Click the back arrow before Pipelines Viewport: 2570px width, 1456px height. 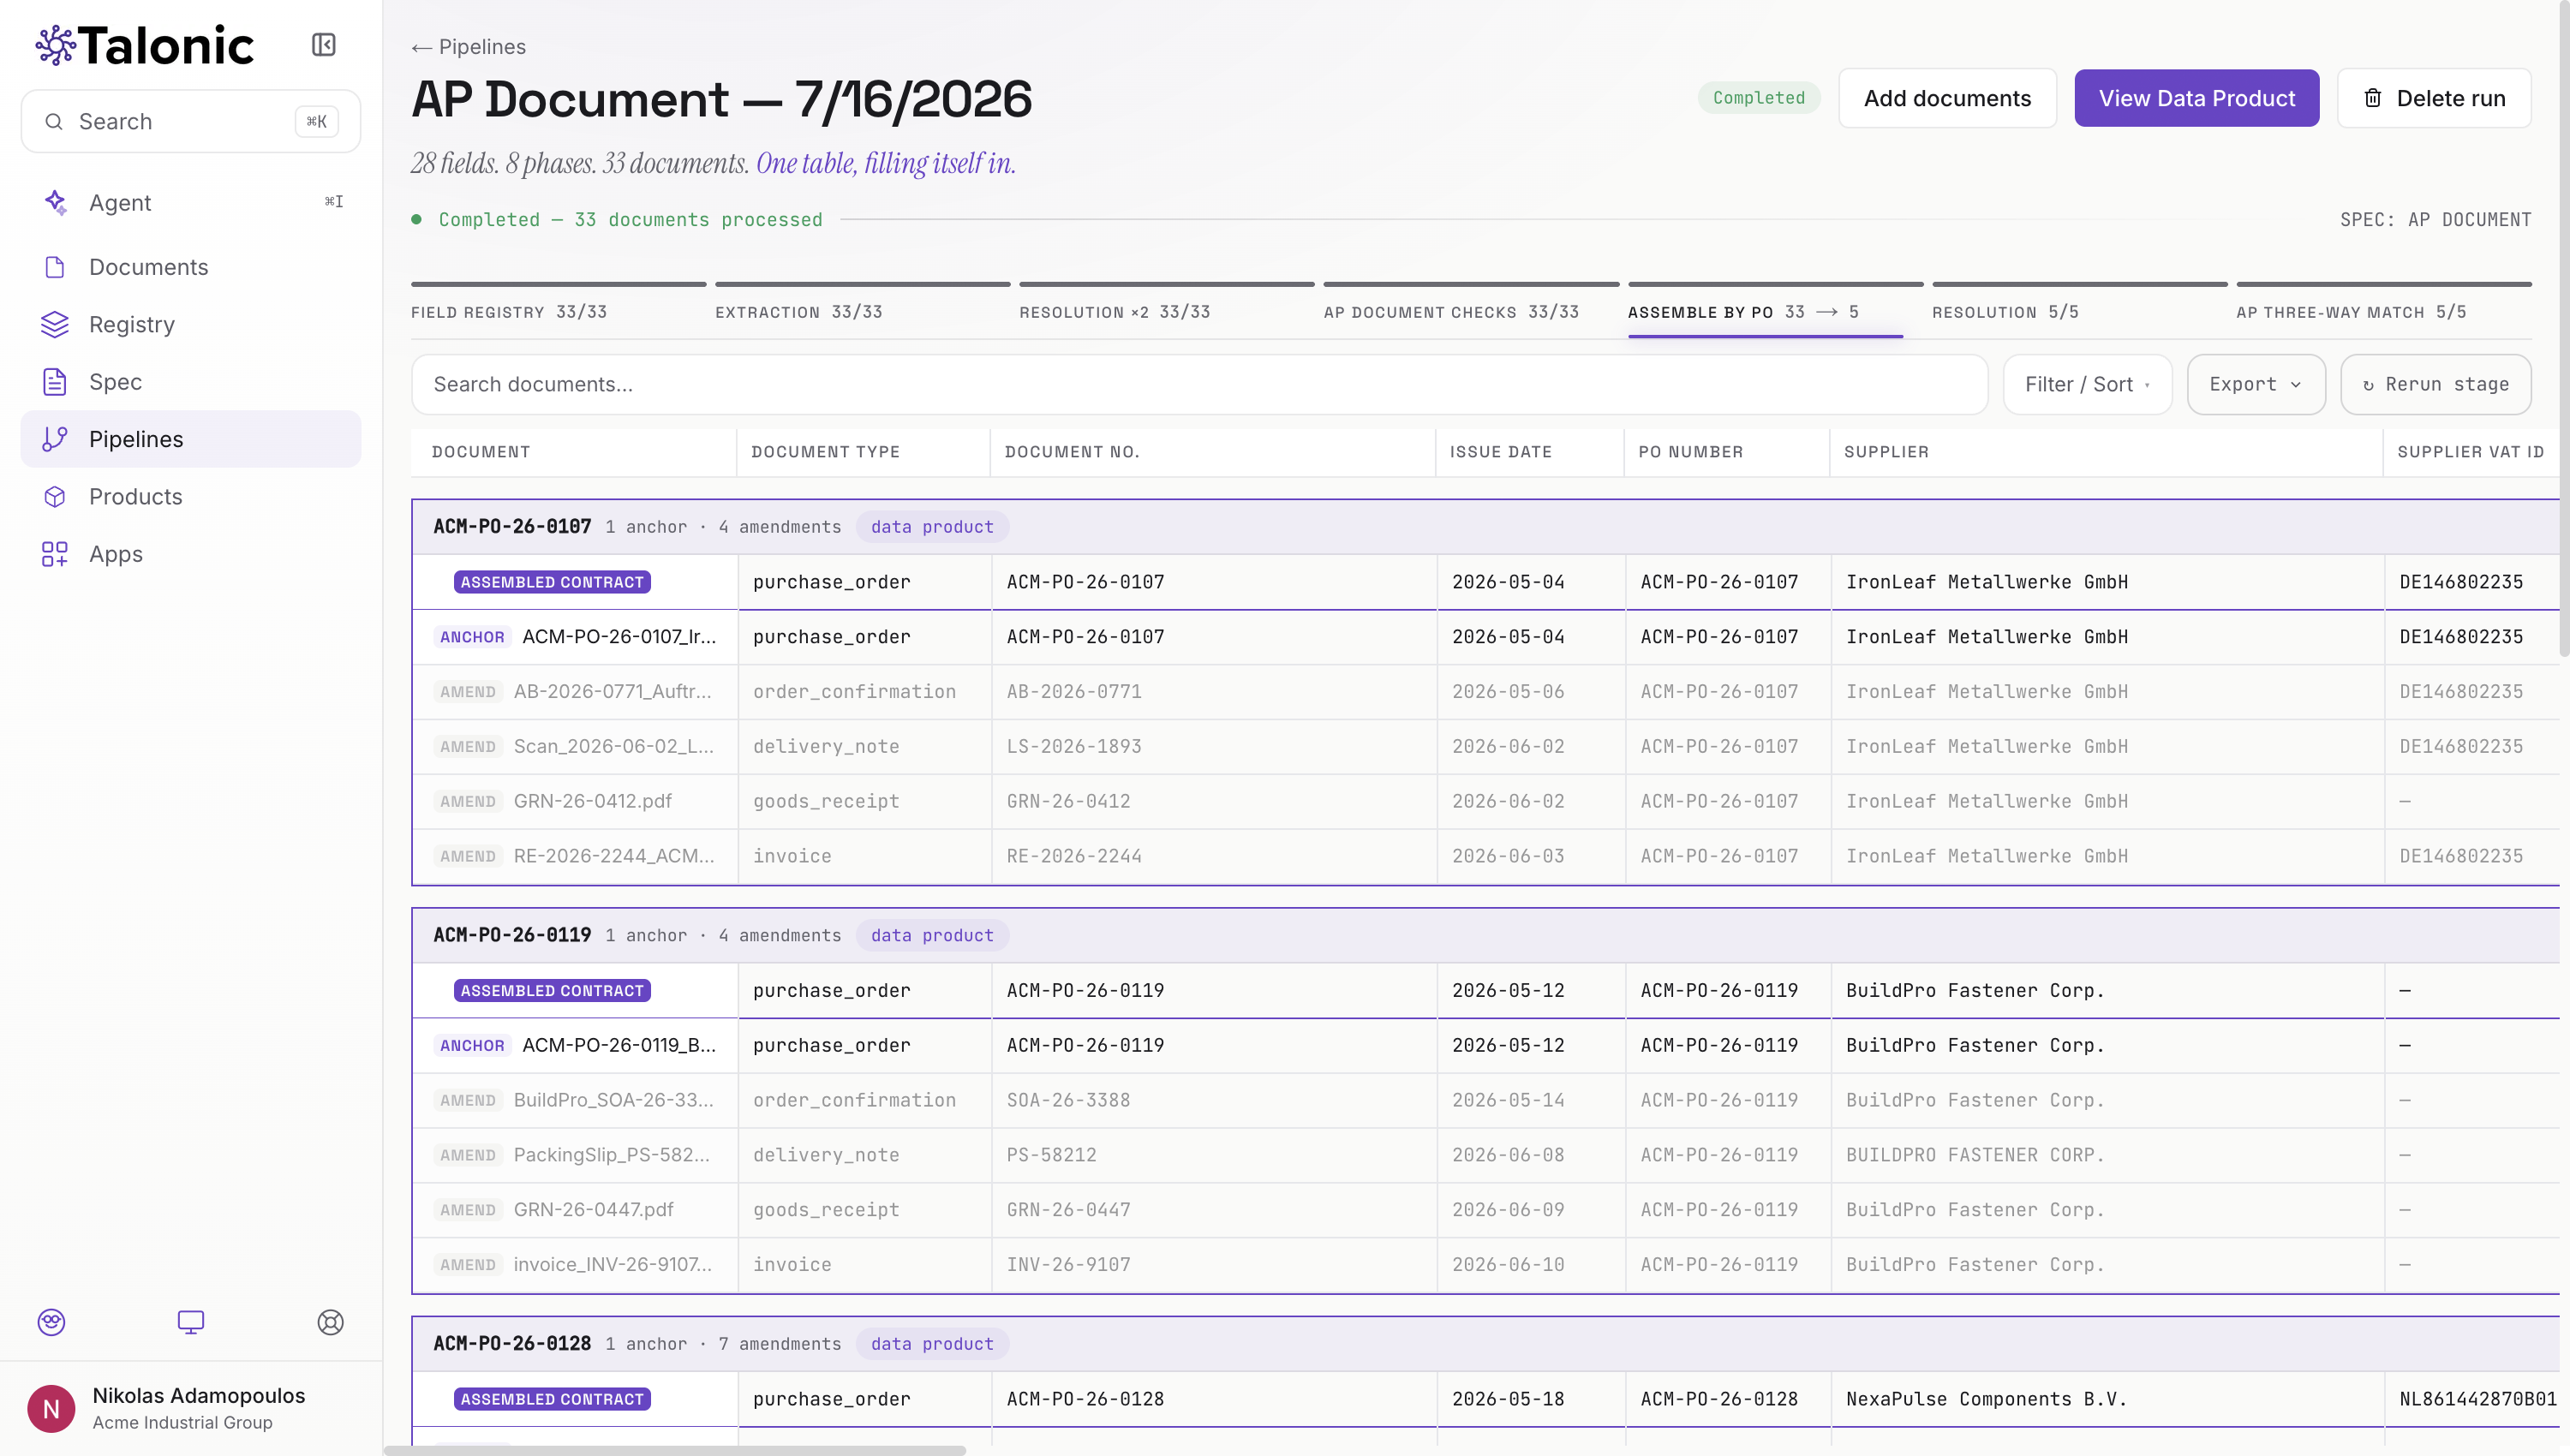click(x=421, y=48)
